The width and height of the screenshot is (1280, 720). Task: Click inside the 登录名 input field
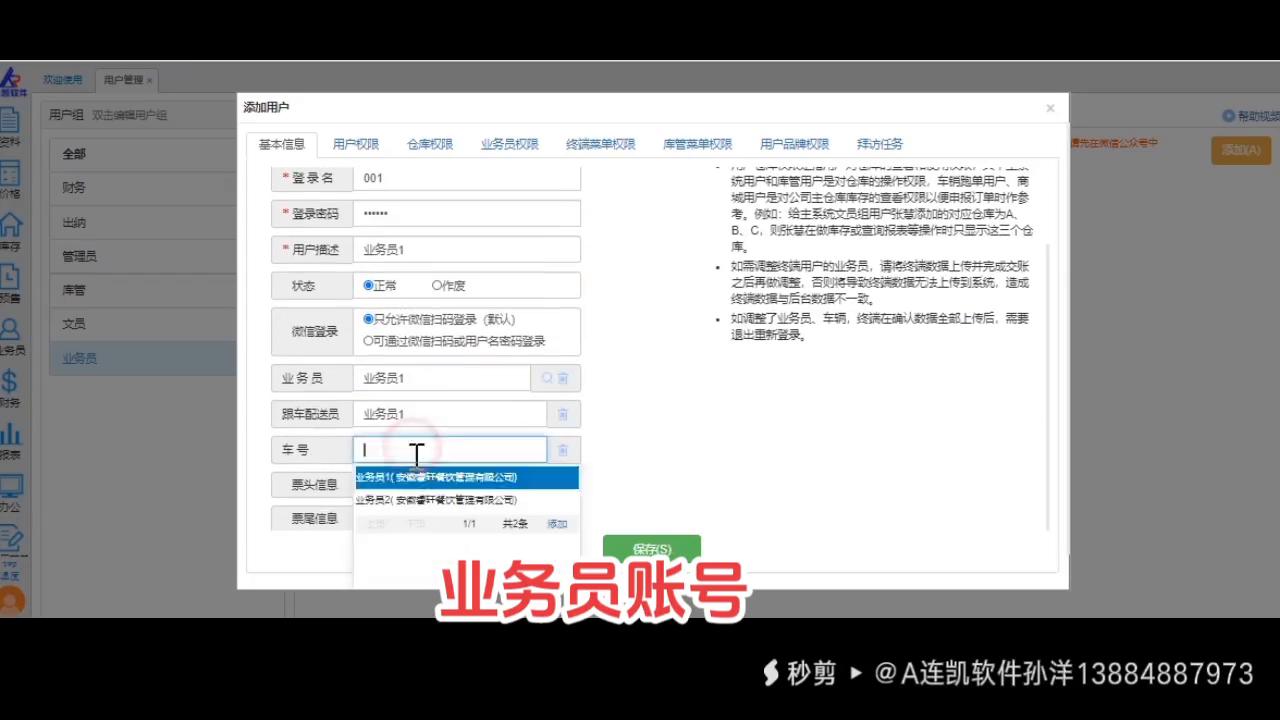point(450,177)
